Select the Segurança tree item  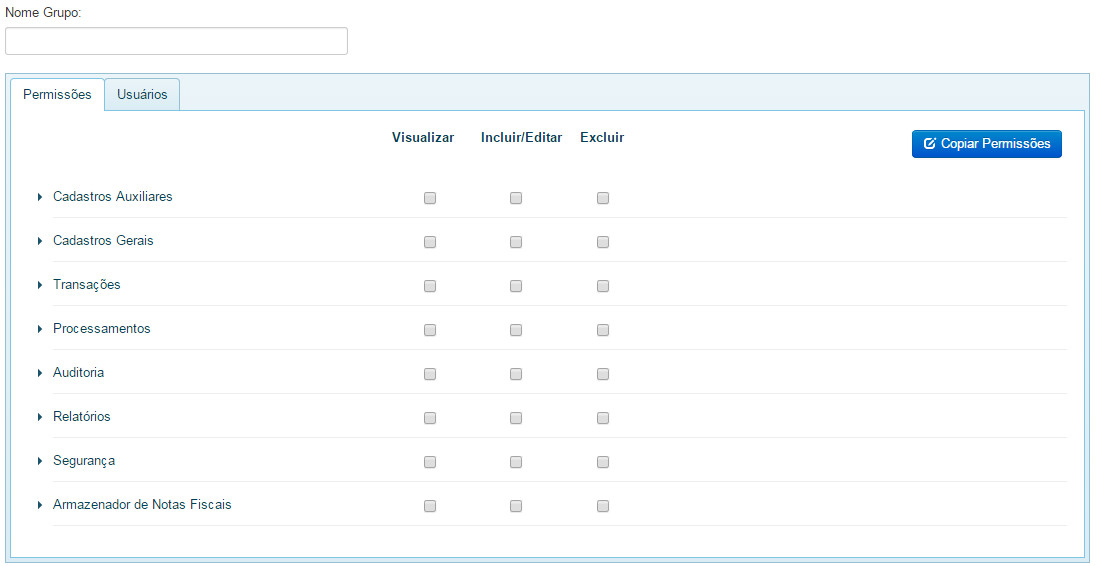pos(84,461)
